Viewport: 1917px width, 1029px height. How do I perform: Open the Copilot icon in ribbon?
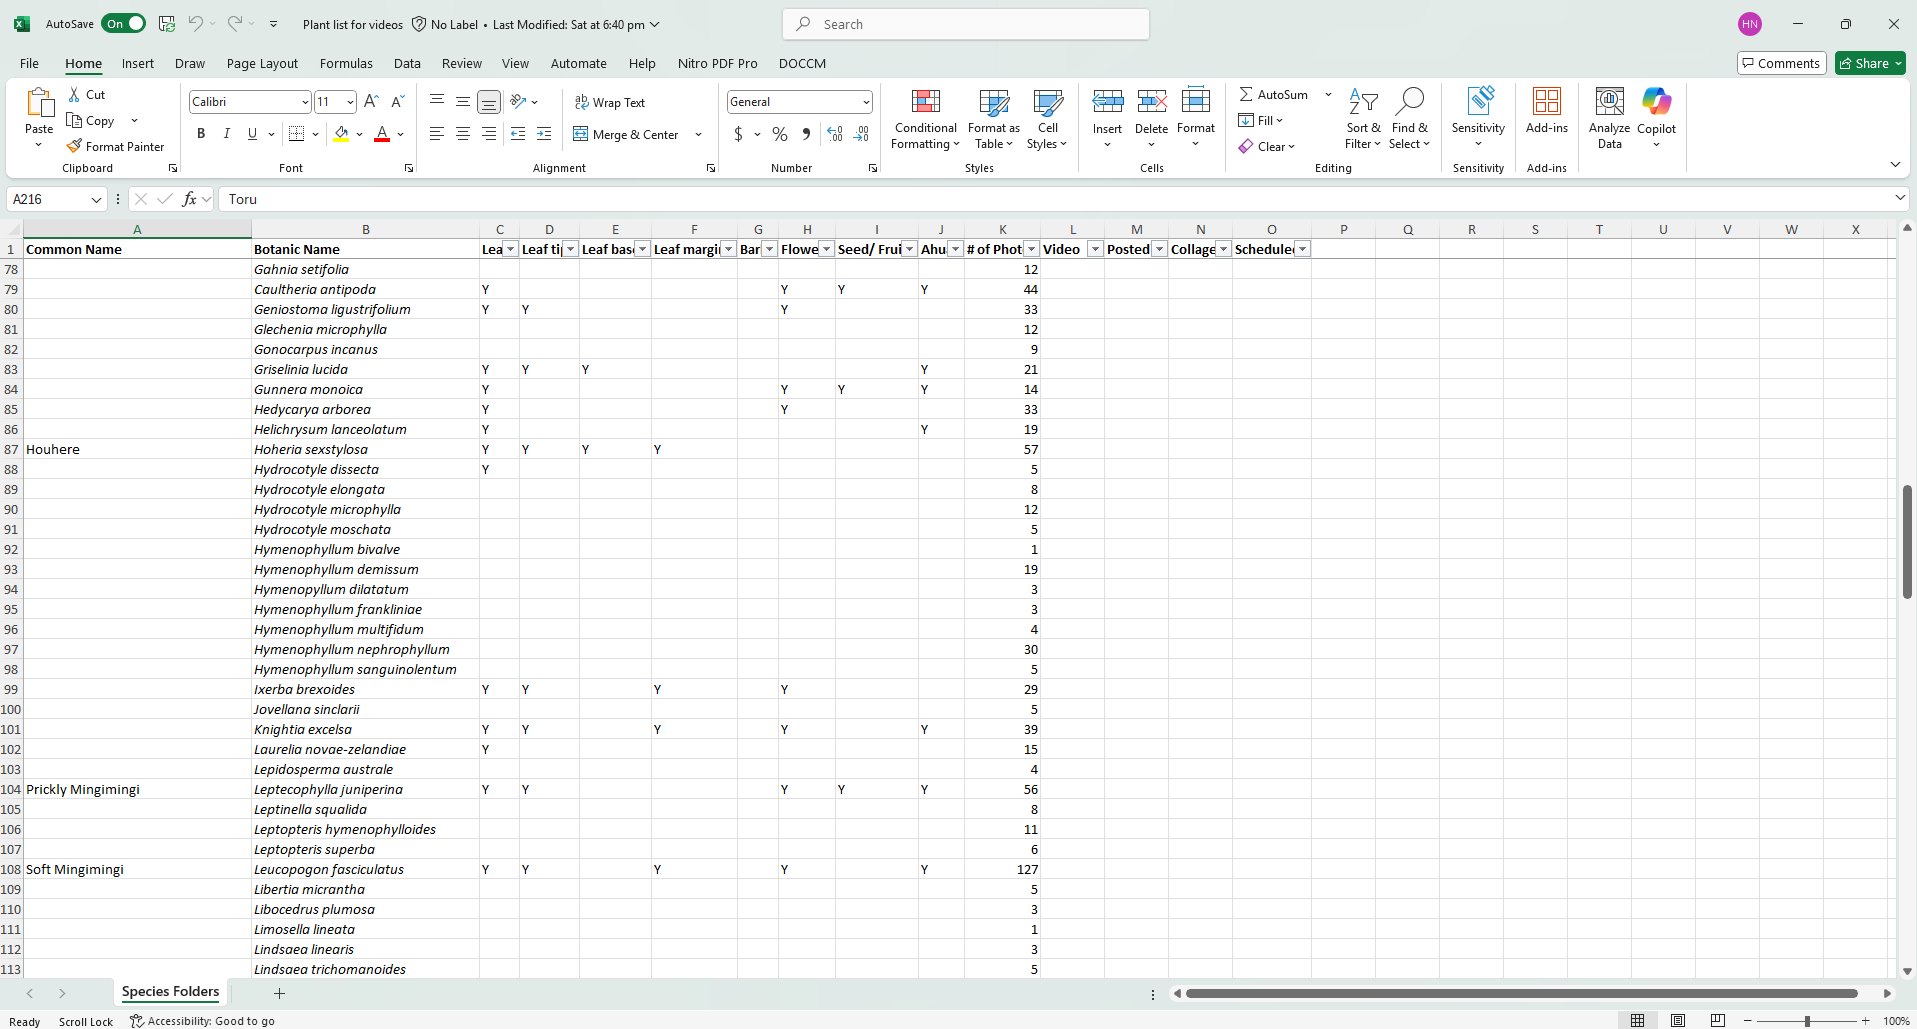(1656, 101)
